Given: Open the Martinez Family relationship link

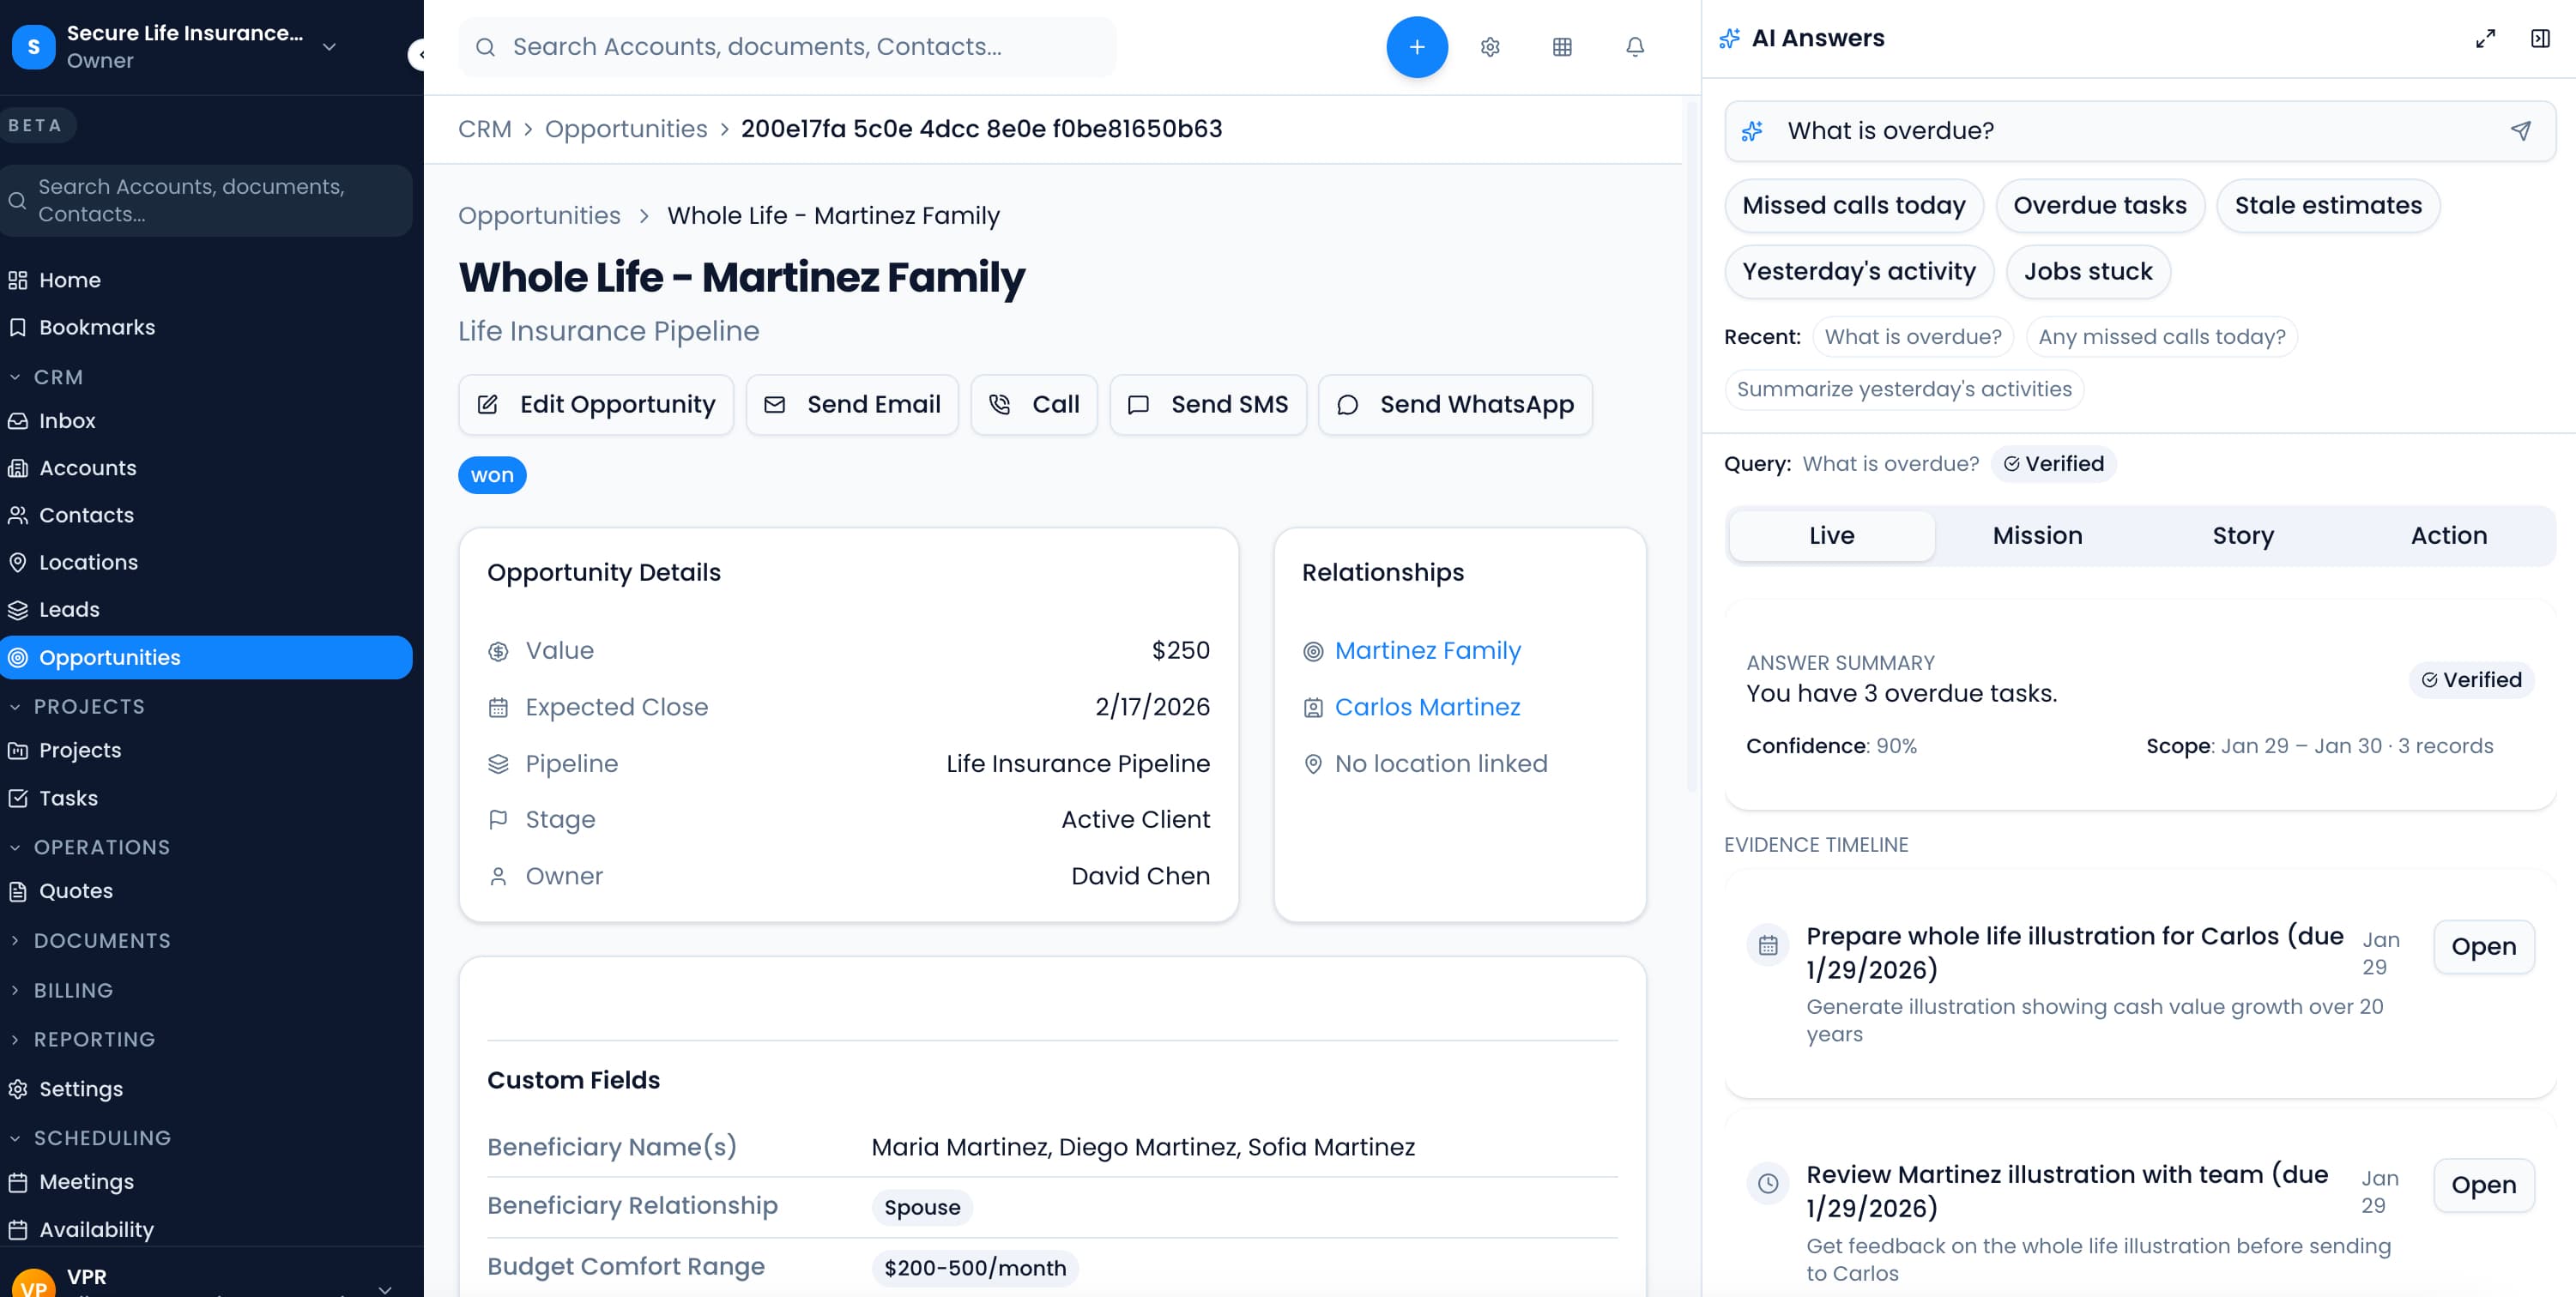Looking at the screenshot, I should pos(1427,650).
